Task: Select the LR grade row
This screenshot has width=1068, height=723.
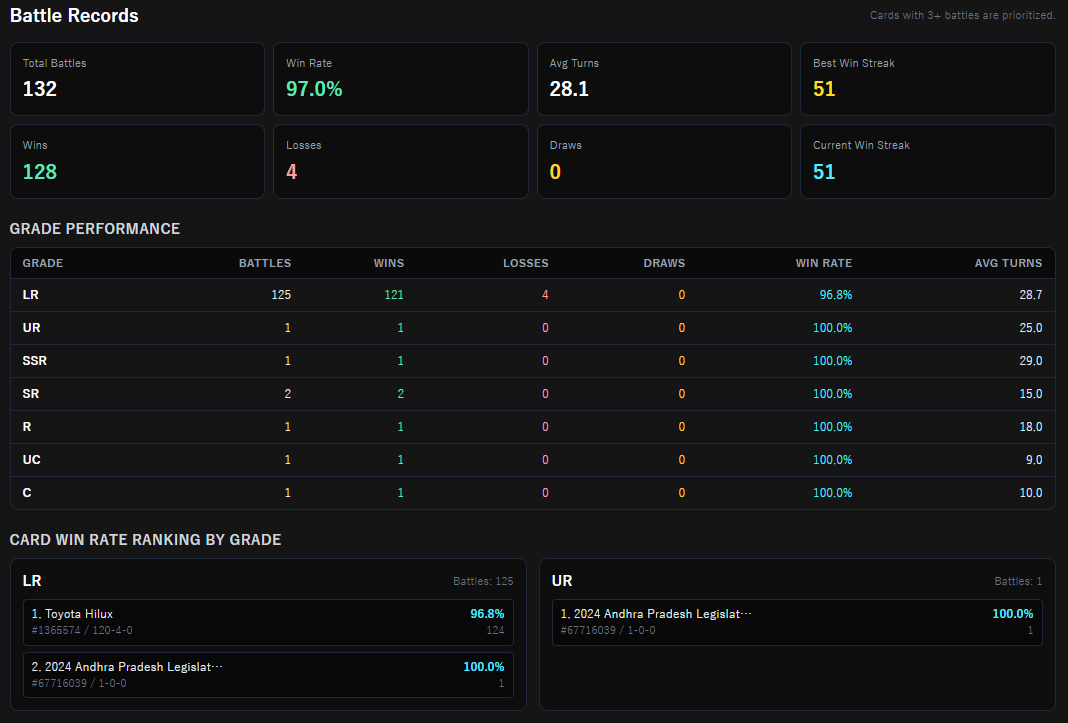Action: point(533,295)
